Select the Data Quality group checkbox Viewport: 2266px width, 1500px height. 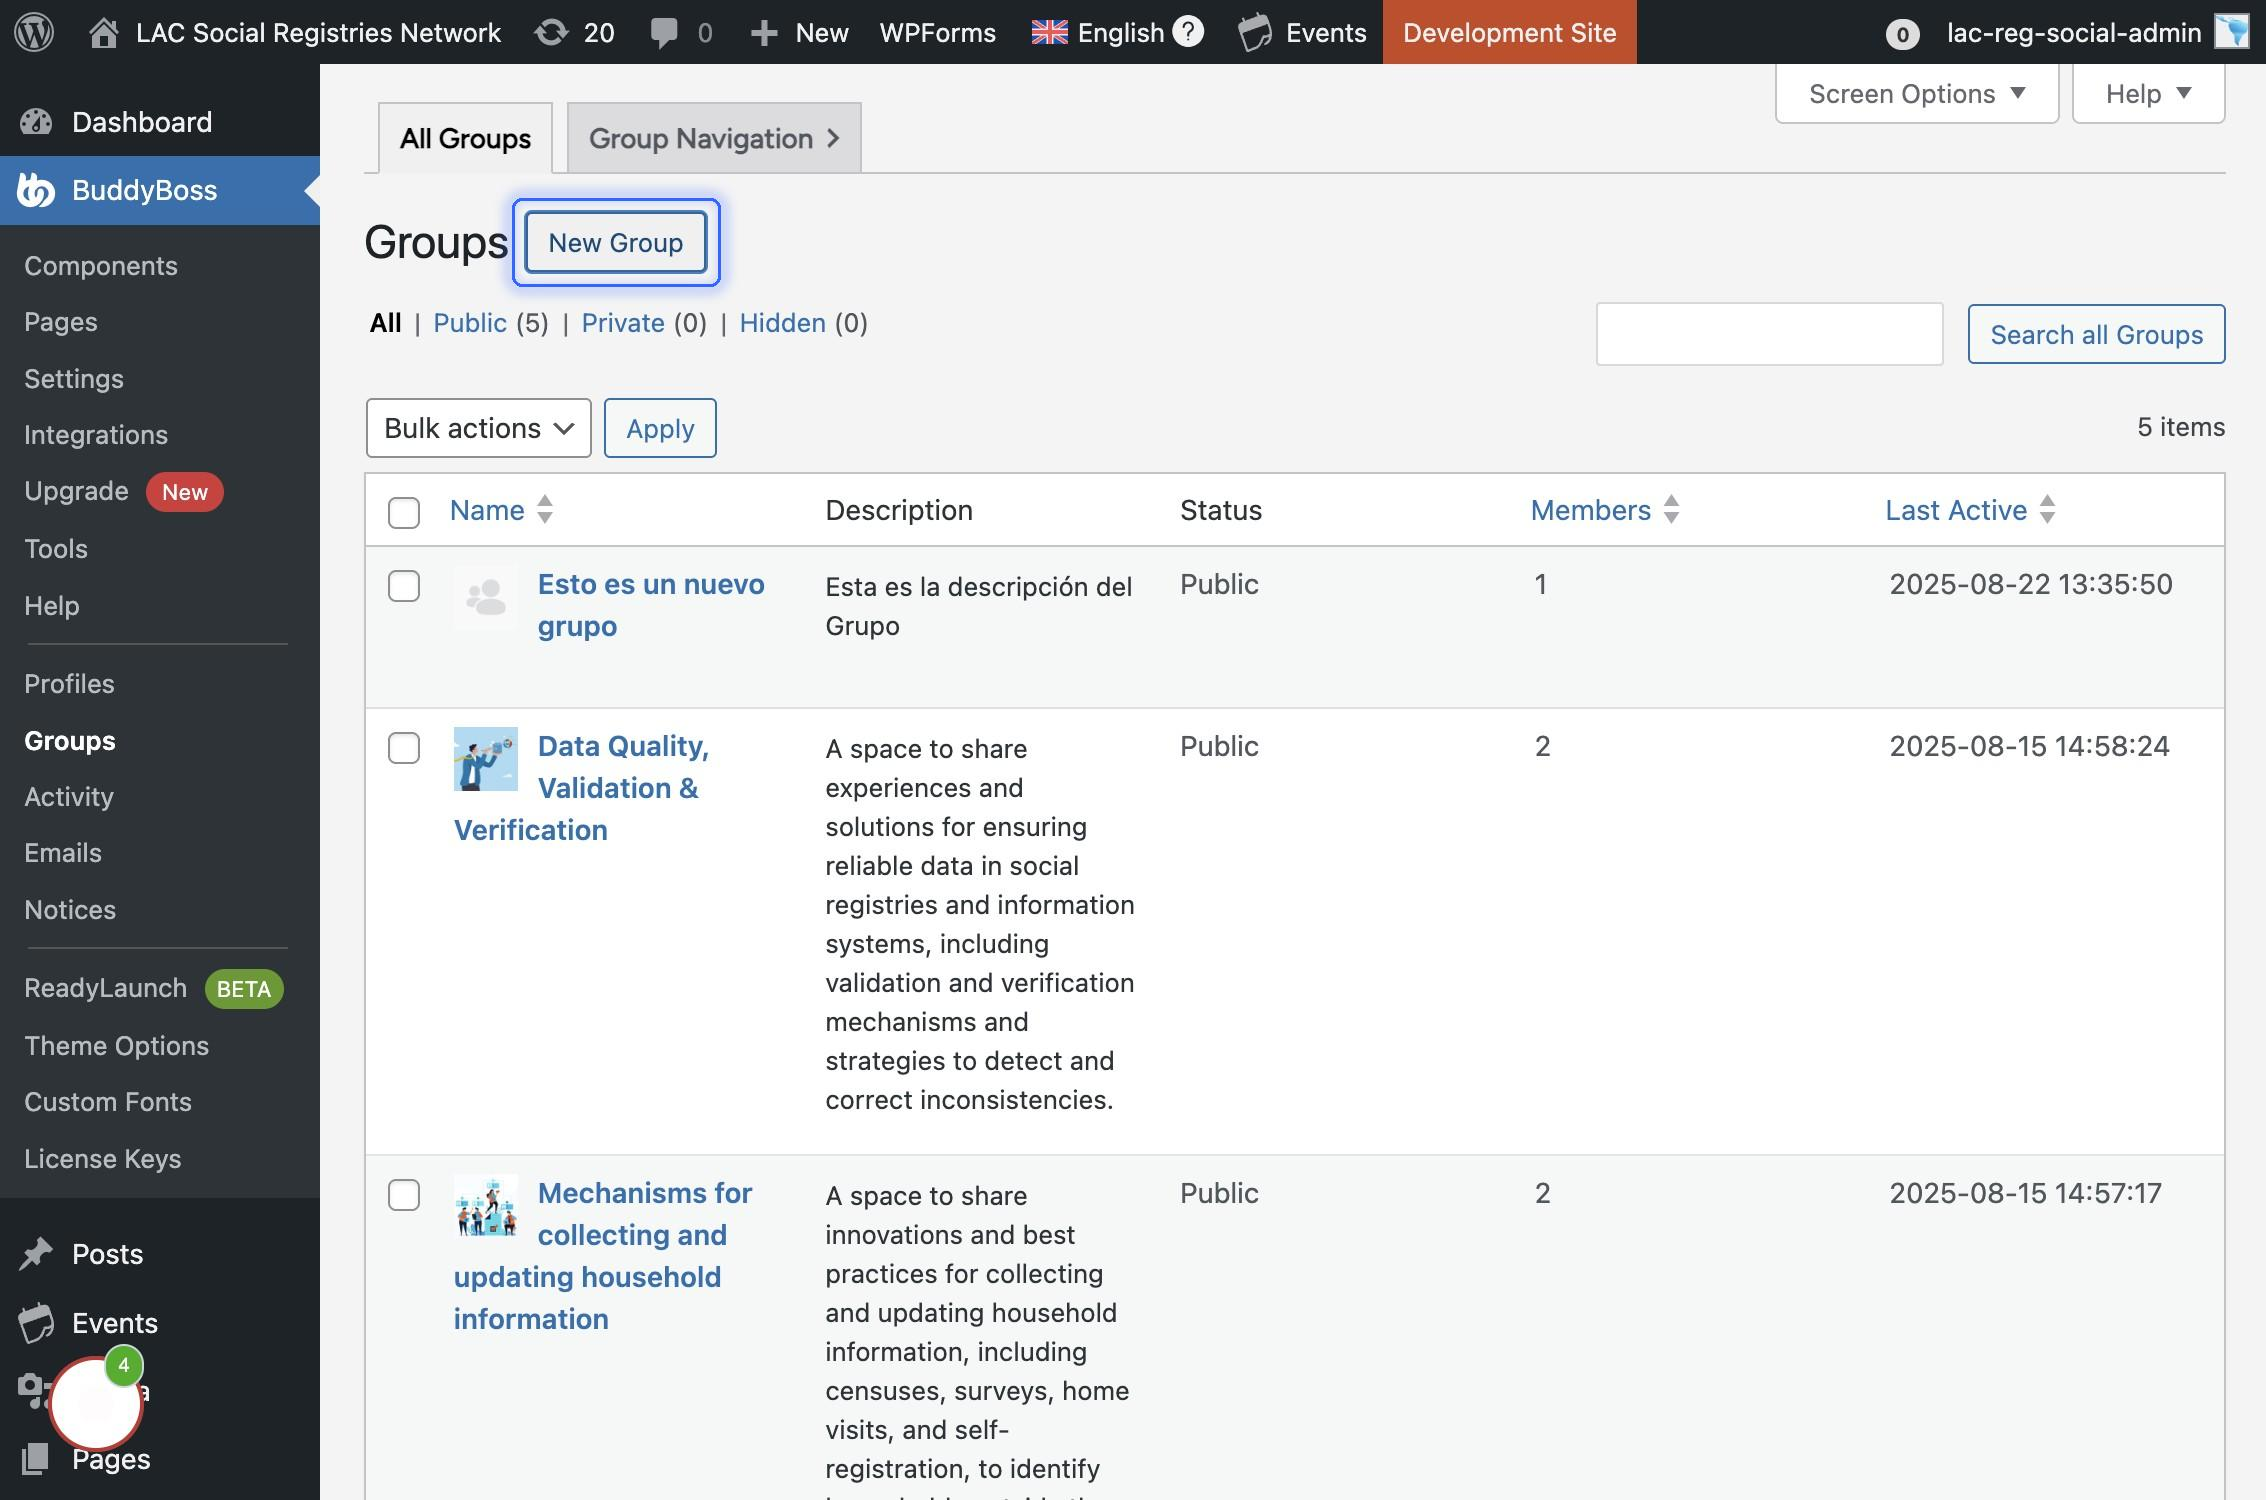(404, 748)
